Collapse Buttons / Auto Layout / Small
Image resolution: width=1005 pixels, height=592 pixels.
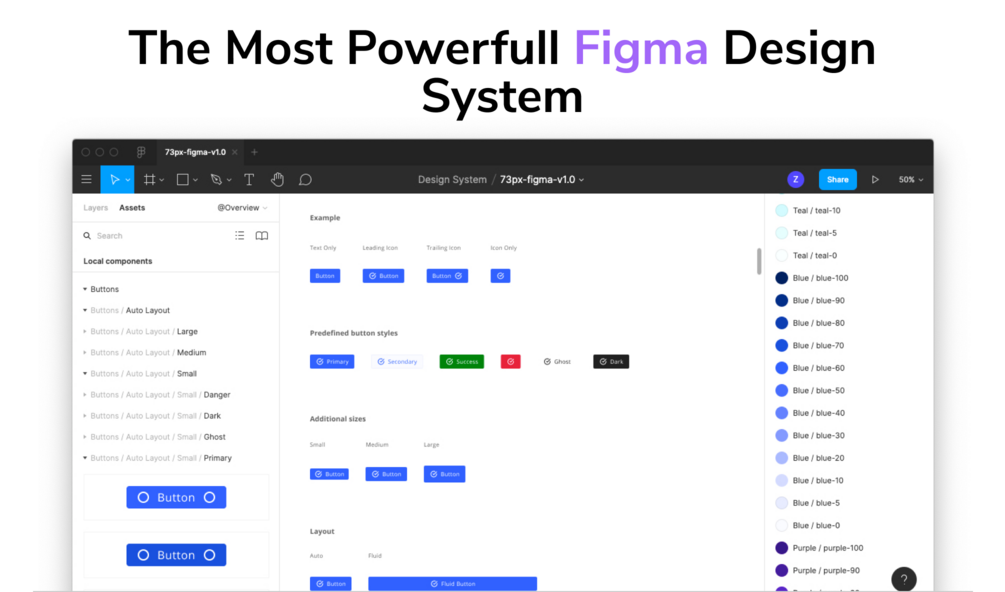pyautogui.click(x=85, y=374)
